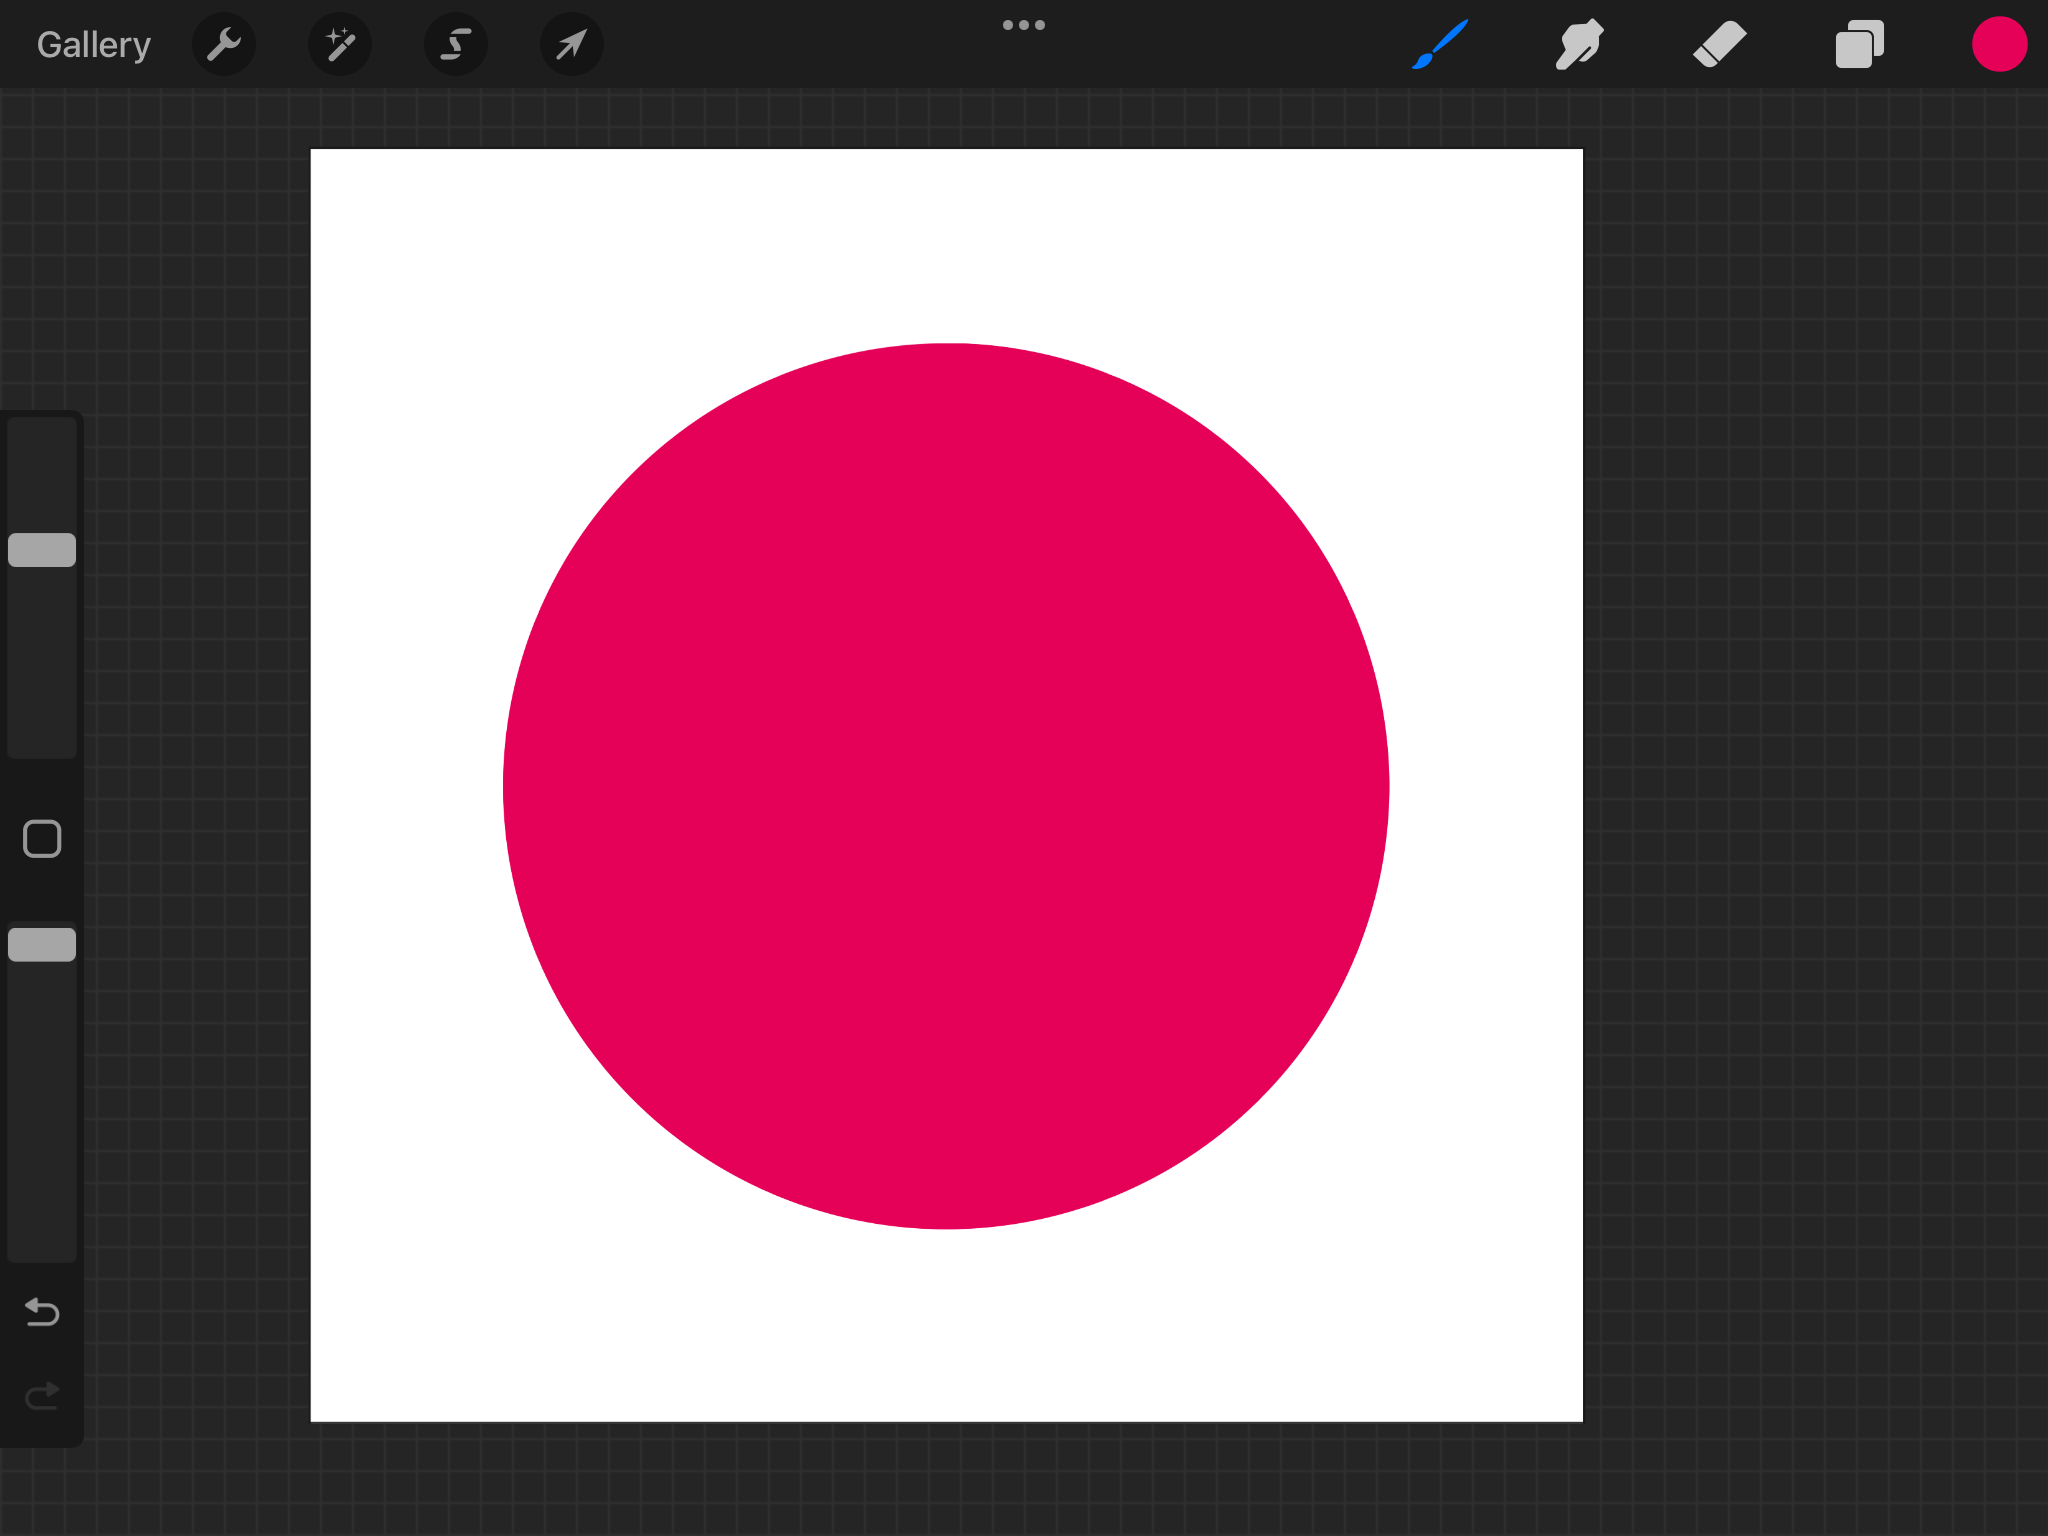Open the Layers panel

coord(1859,45)
